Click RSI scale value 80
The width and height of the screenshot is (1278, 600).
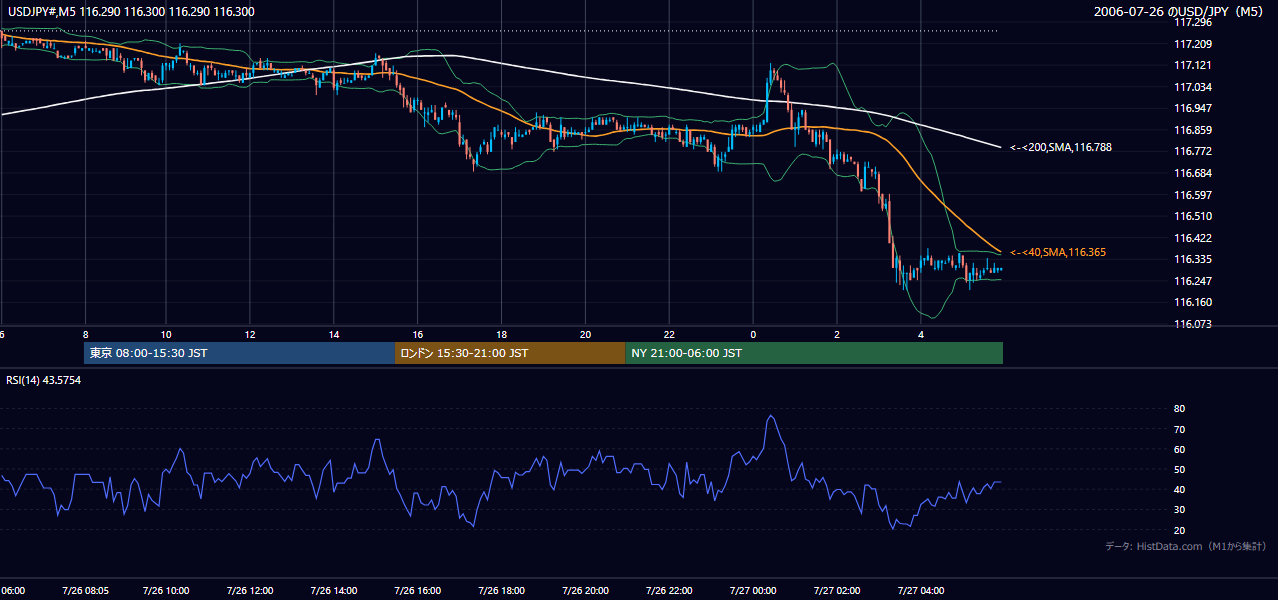tap(1180, 409)
